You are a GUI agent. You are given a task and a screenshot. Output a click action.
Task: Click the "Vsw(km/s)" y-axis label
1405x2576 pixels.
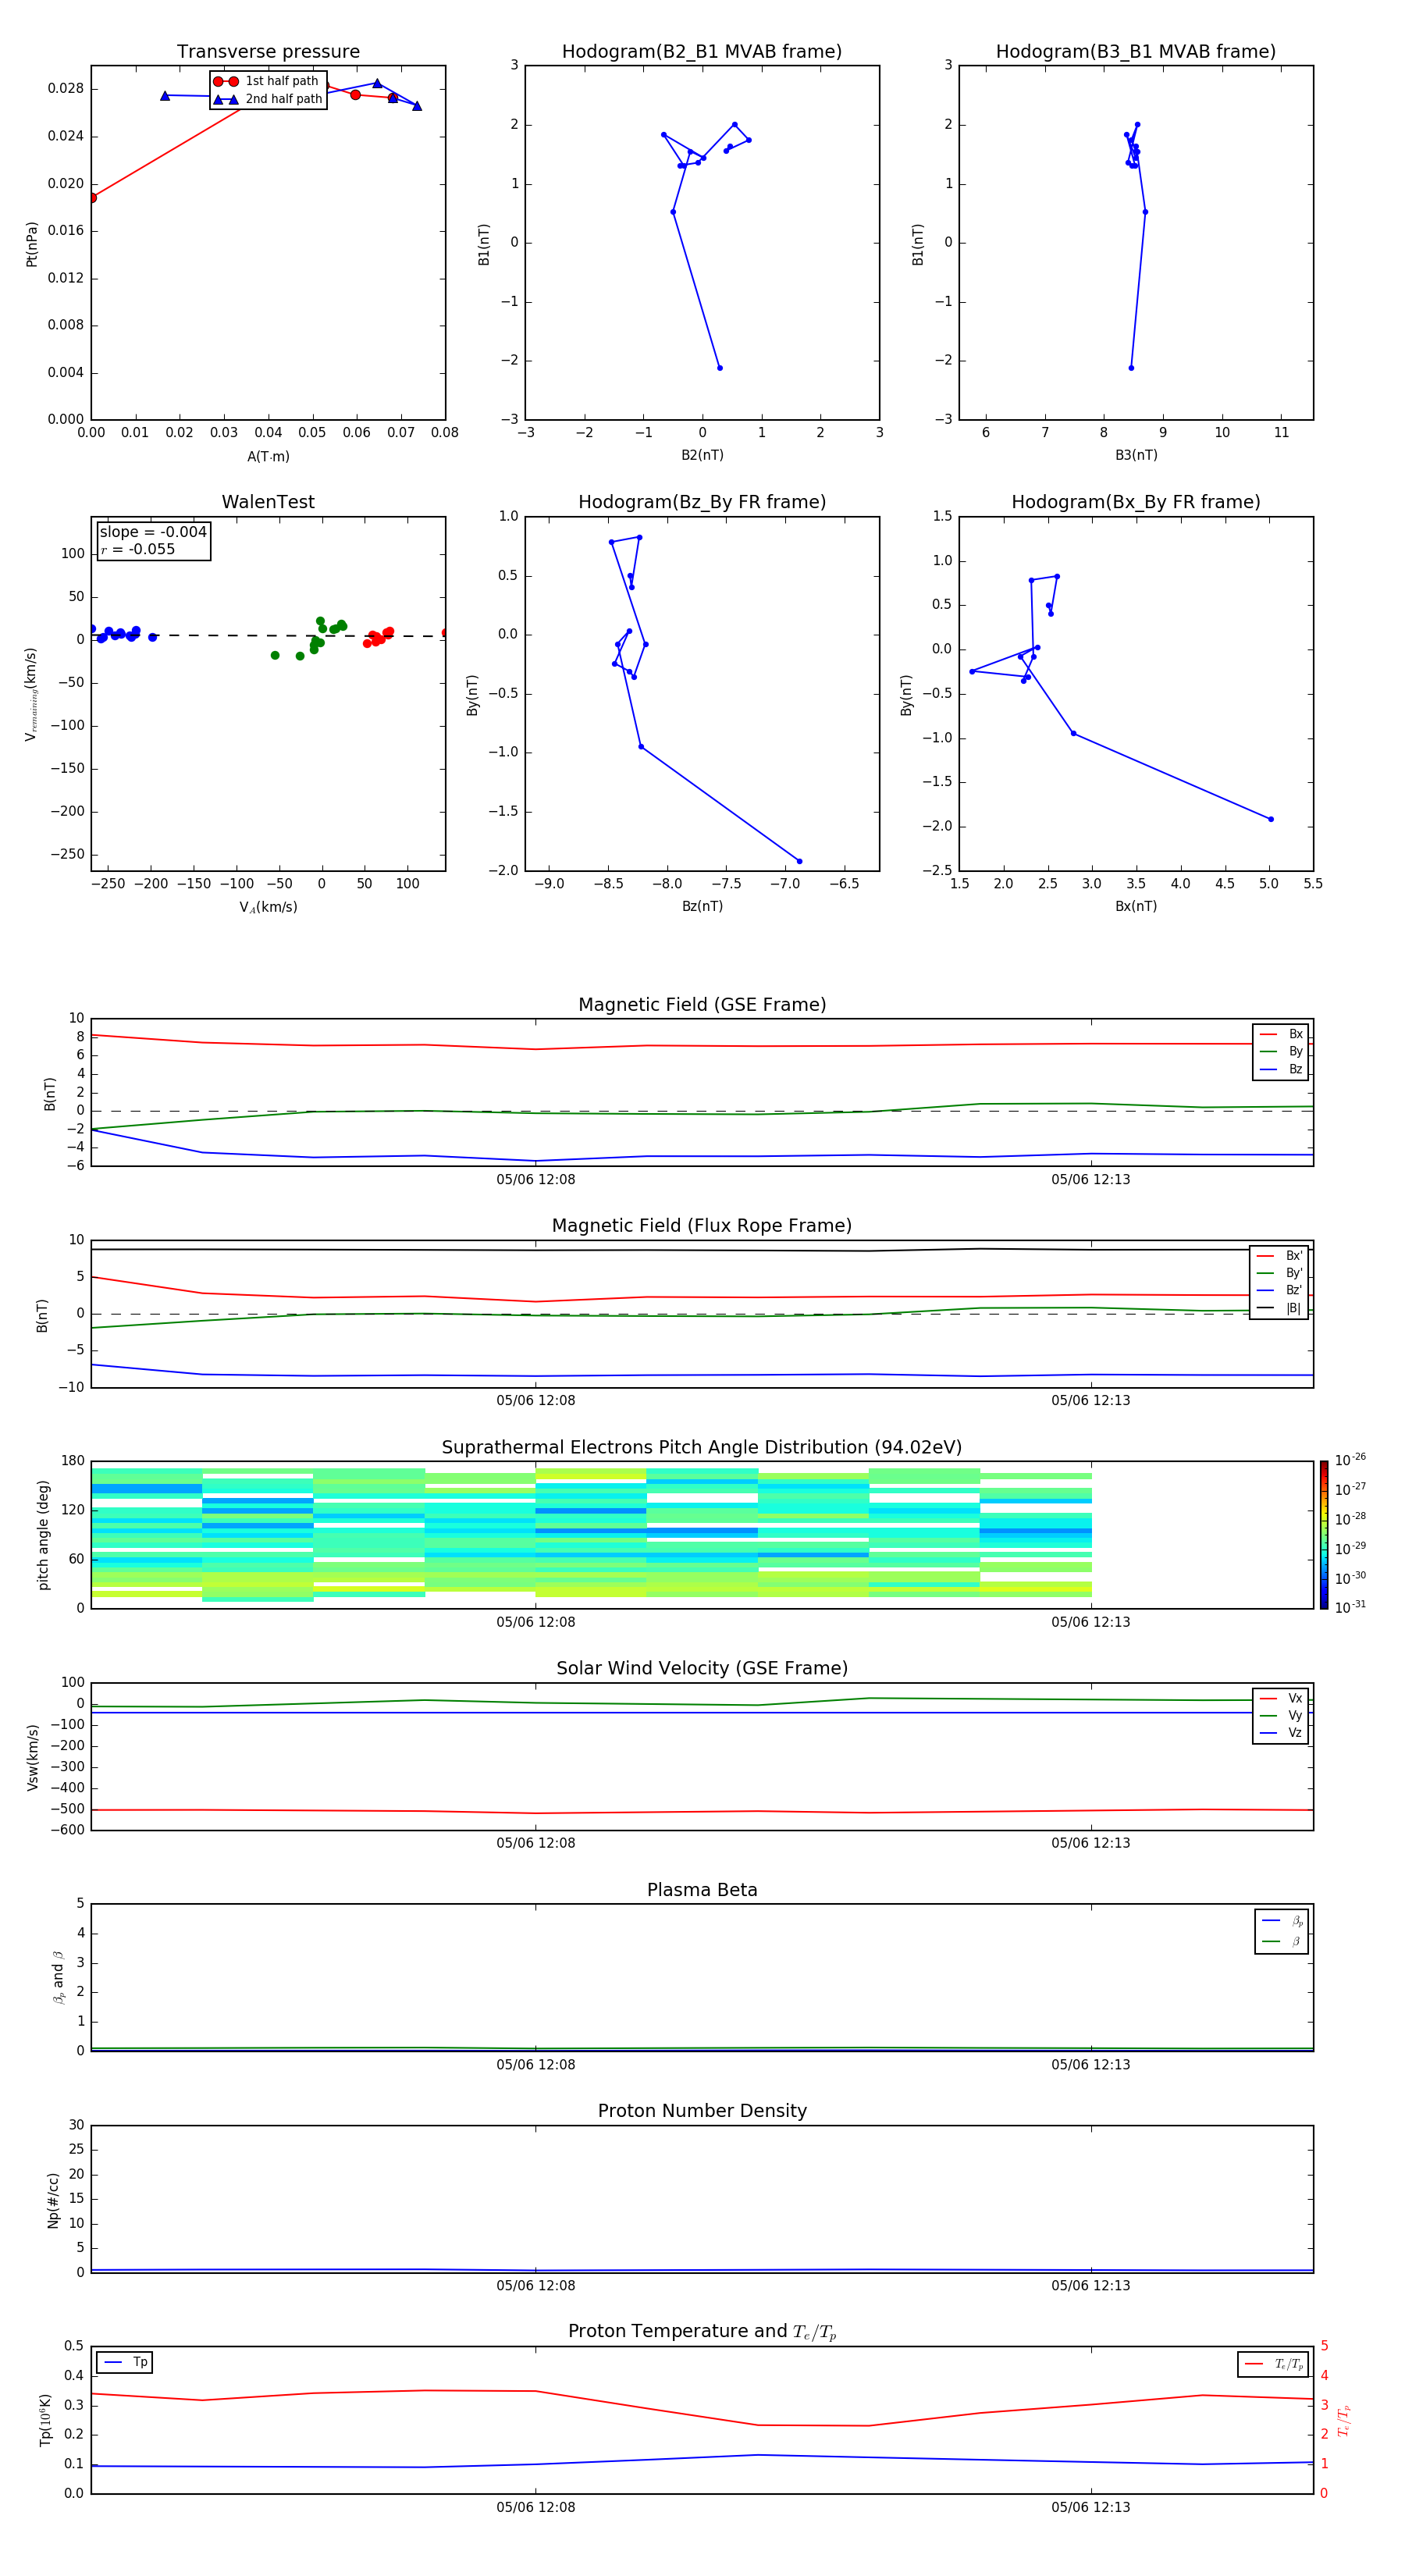(32, 1757)
